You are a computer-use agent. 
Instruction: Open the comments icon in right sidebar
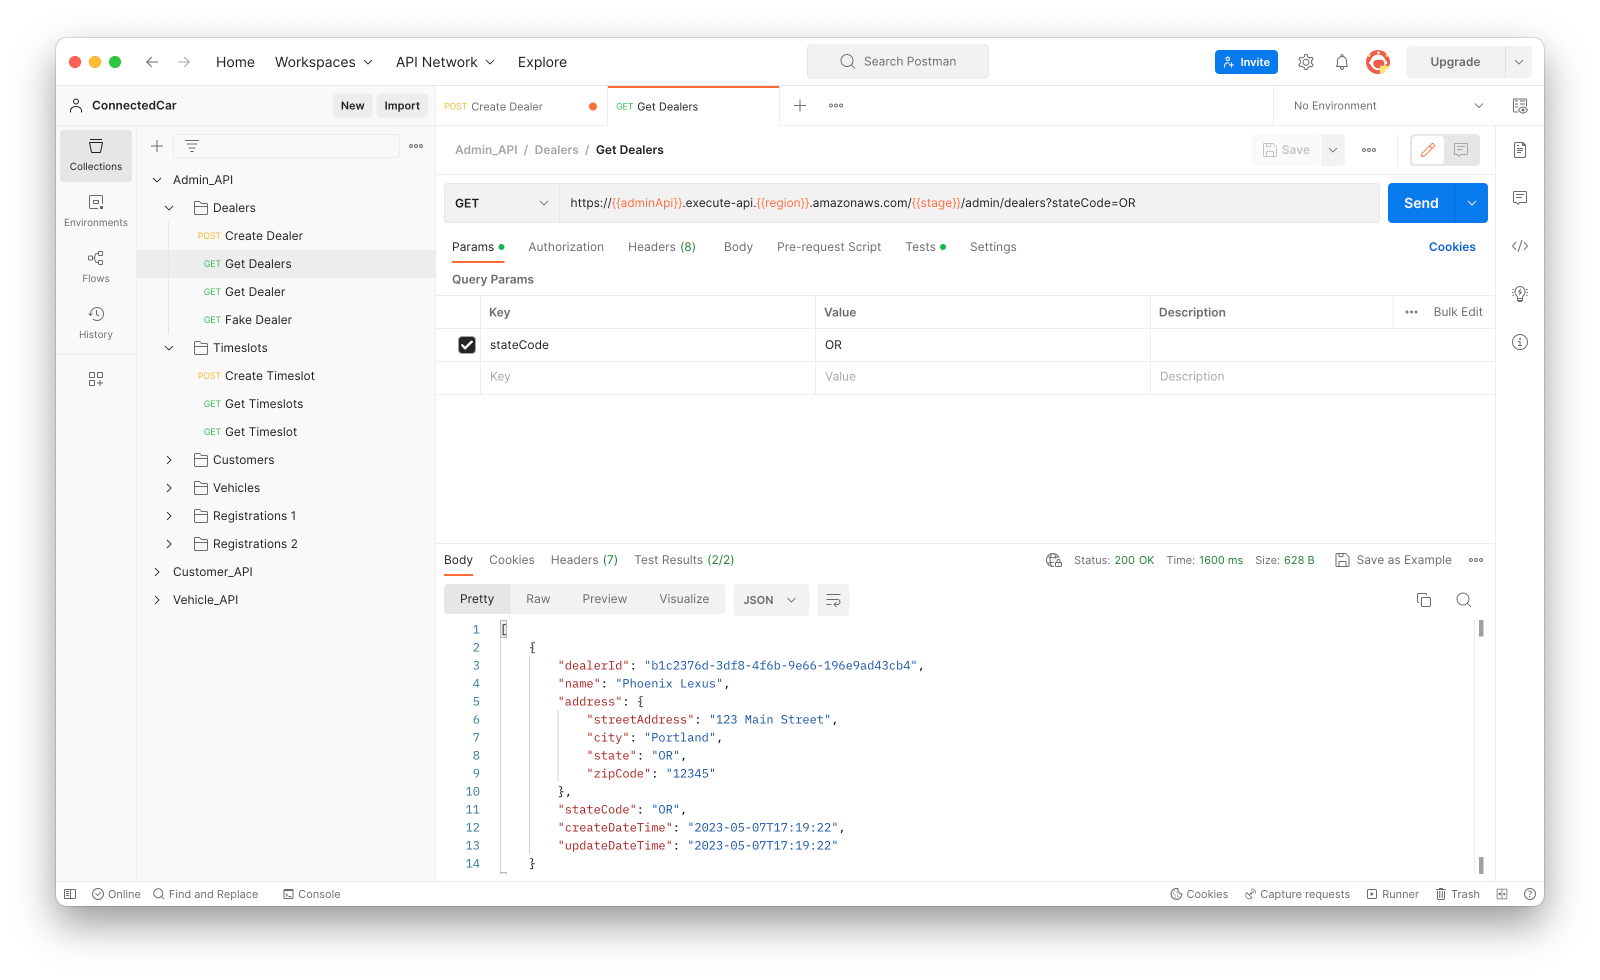(1520, 198)
